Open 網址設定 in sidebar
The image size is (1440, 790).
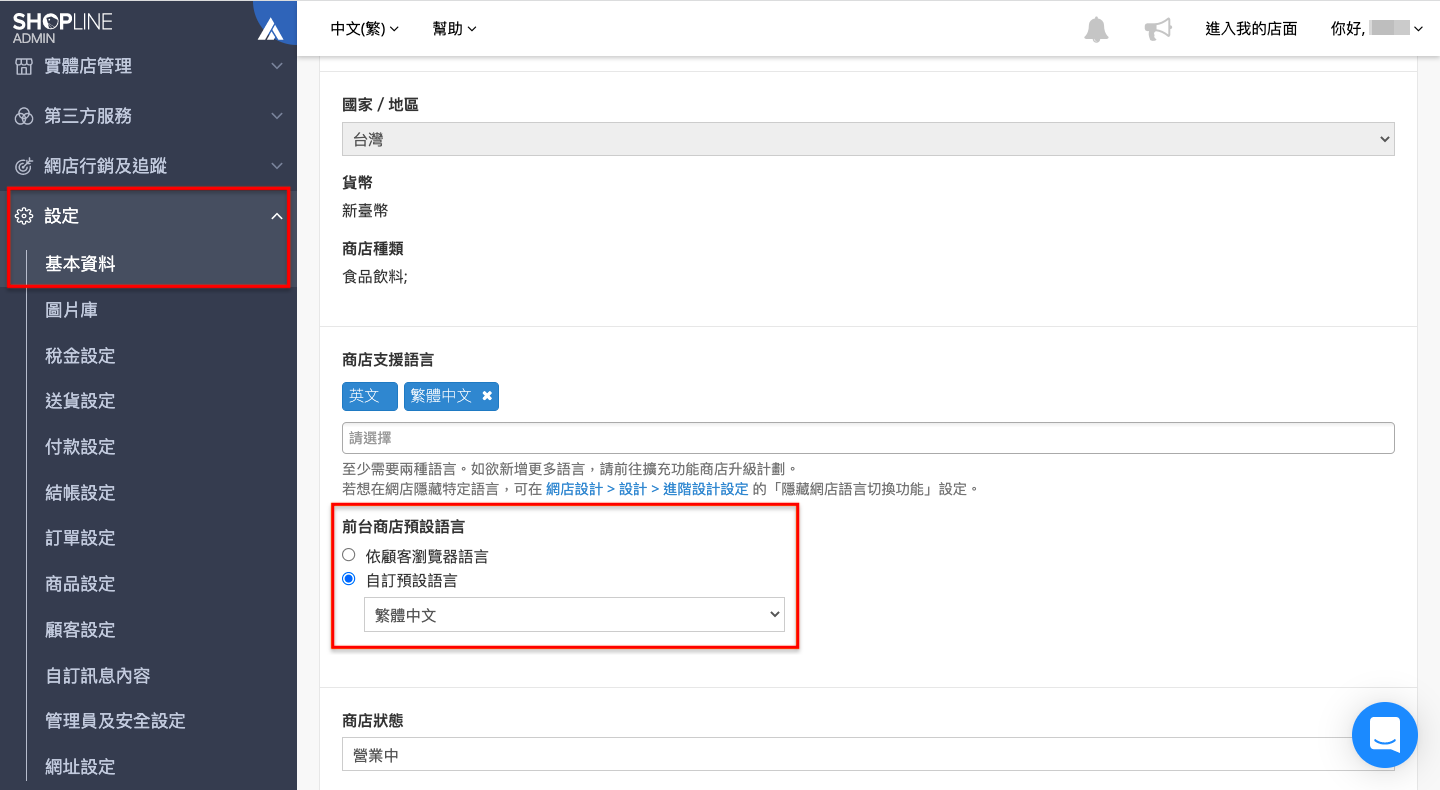pyautogui.click(x=80, y=767)
